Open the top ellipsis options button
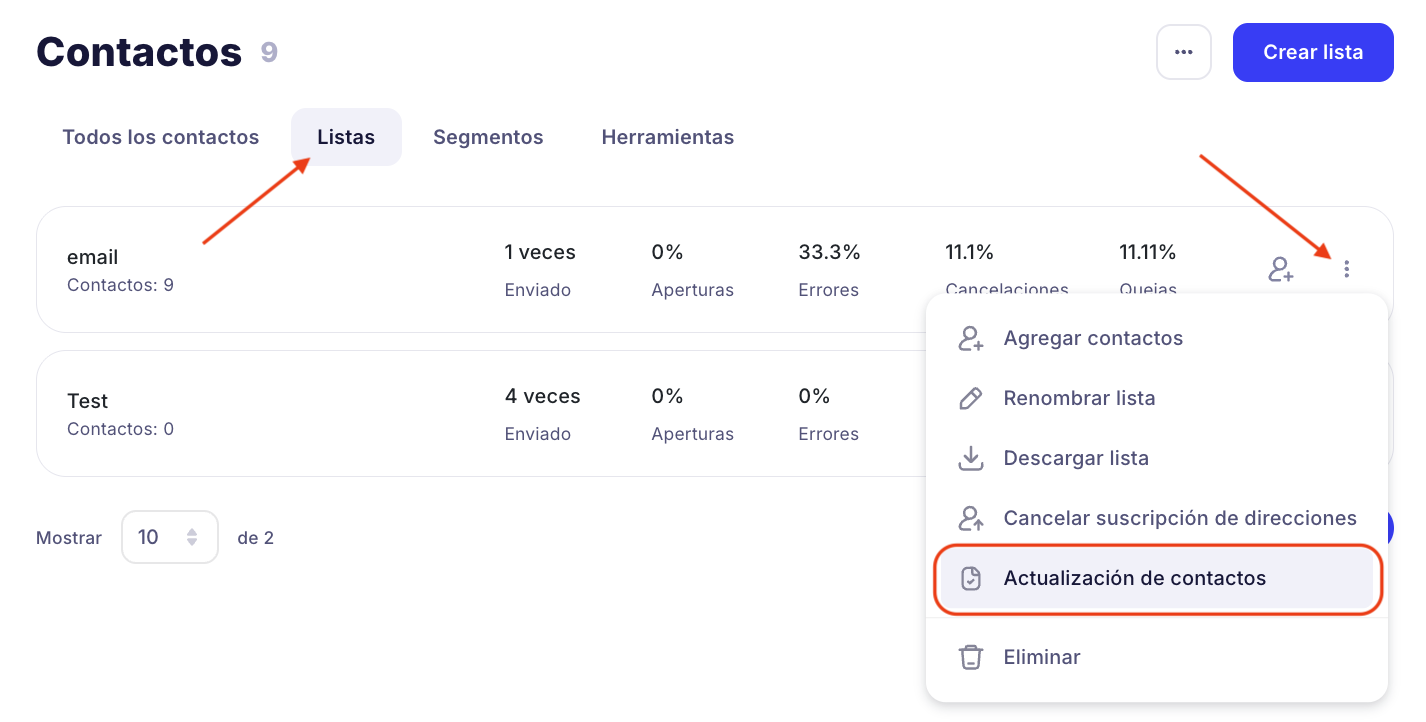The height and width of the screenshot is (722, 1426). point(1183,52)
